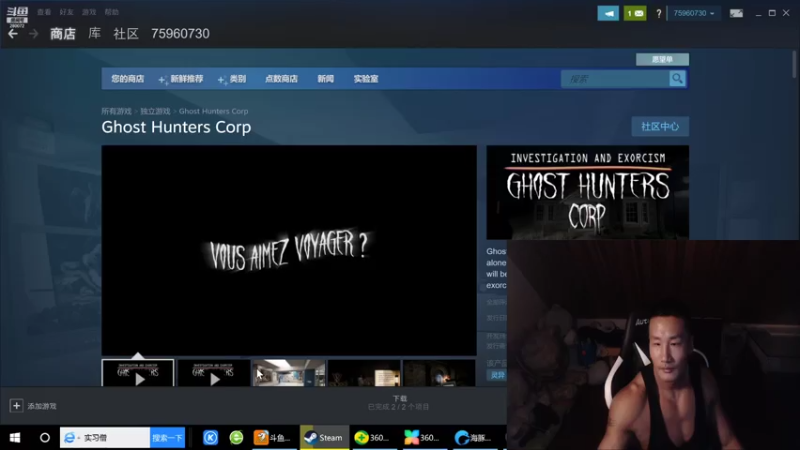Click the 独立游戏 breadcrumb link
The image size is (800, 450).
155,111
